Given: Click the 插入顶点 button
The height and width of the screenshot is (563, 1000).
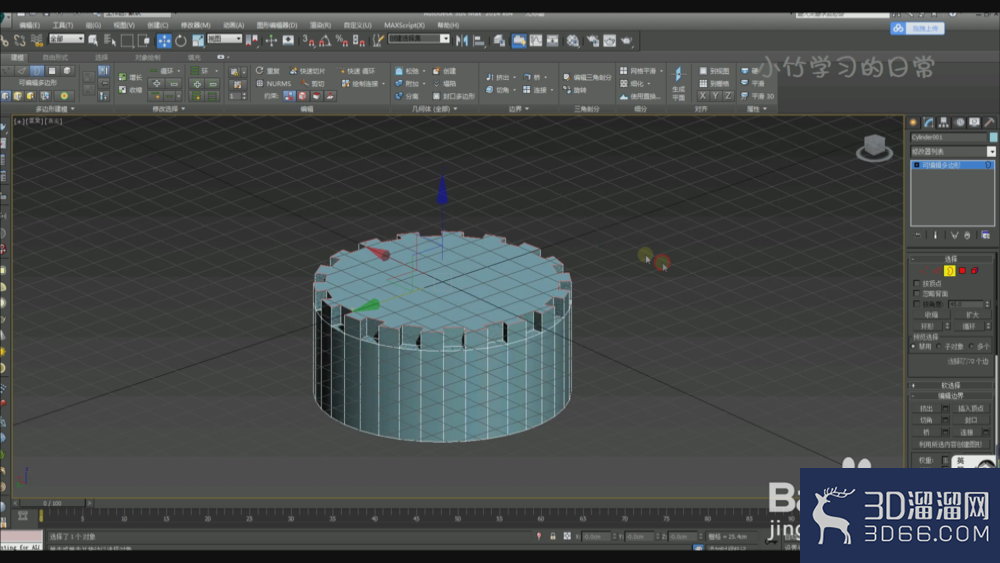Looking at the screenshot, I should click(x=971, y=409).
